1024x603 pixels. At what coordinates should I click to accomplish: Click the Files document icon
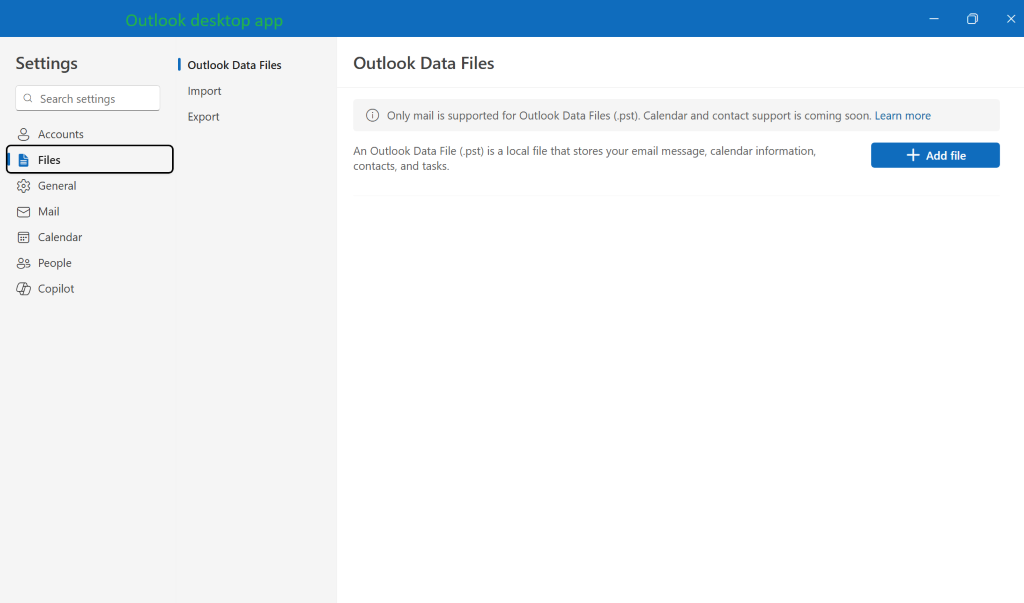[24, 160]
